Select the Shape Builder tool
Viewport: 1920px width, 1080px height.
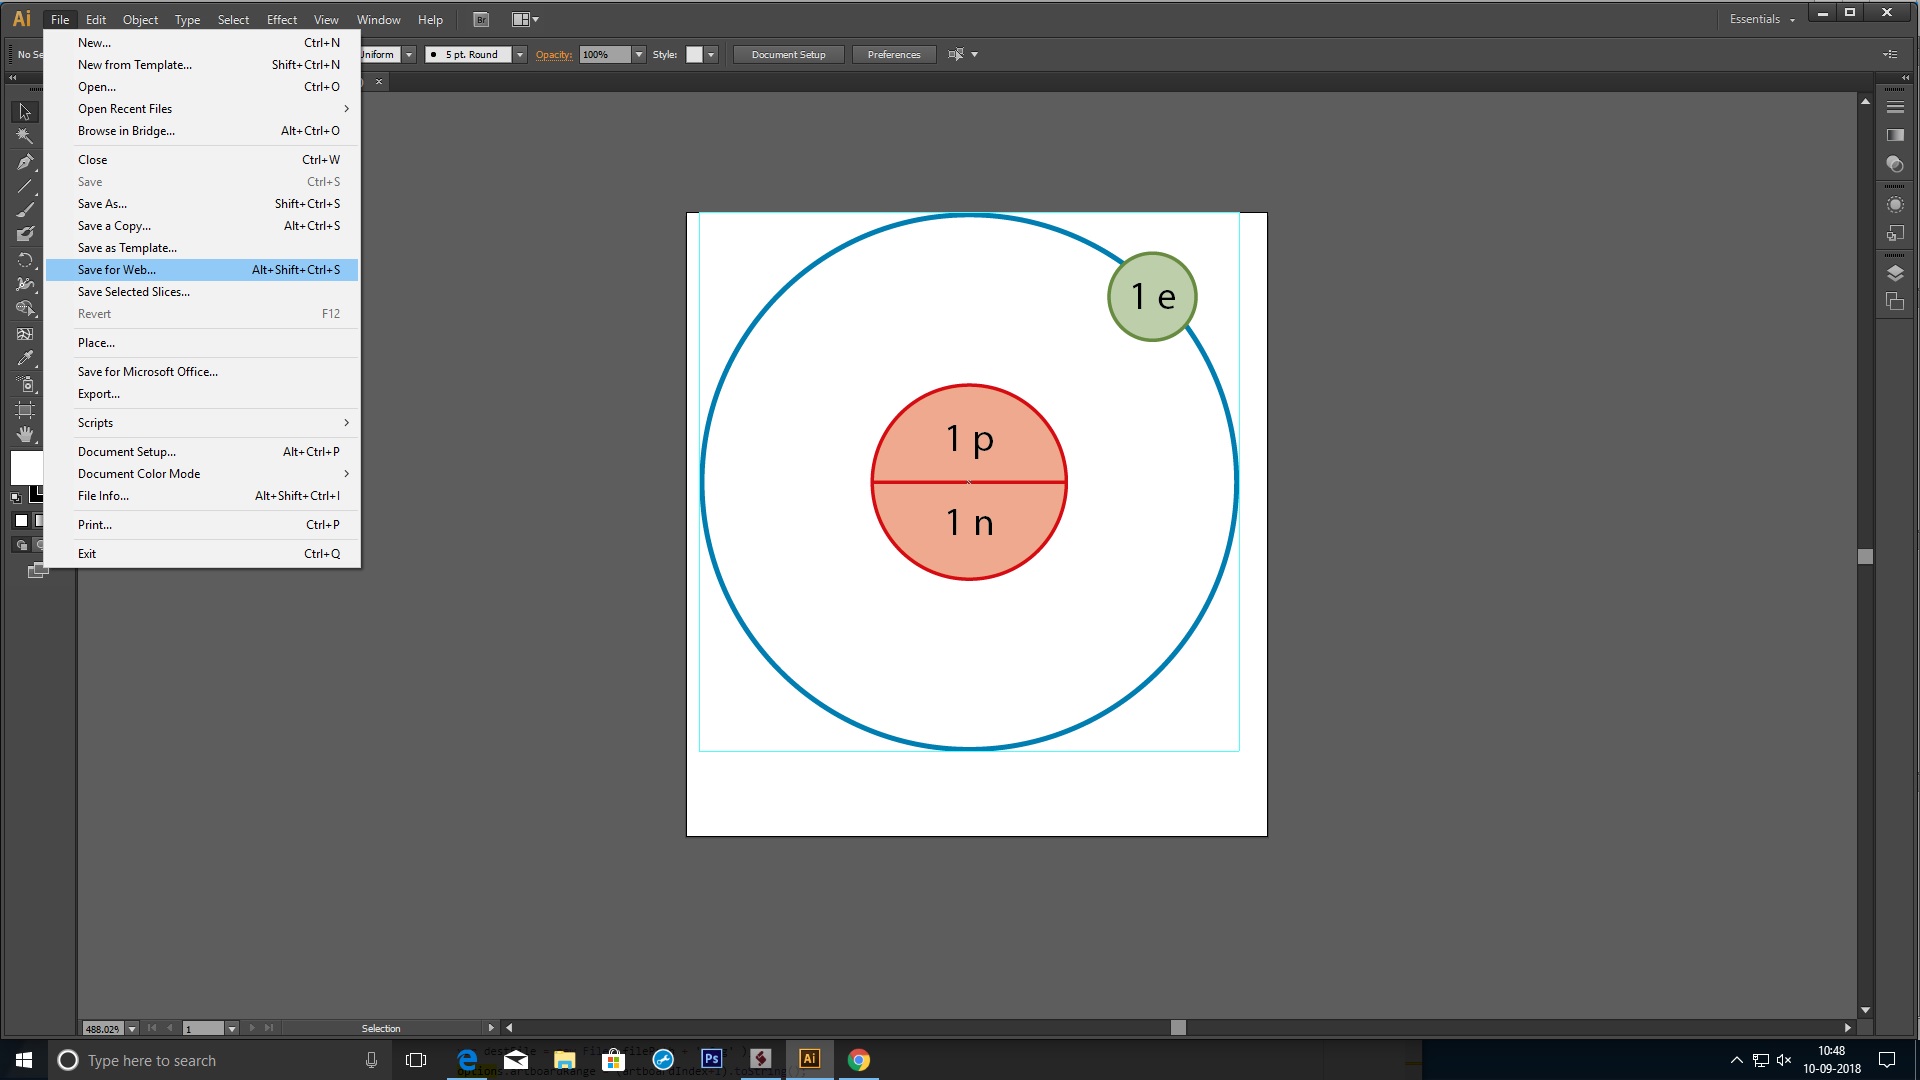click(25, 310)
